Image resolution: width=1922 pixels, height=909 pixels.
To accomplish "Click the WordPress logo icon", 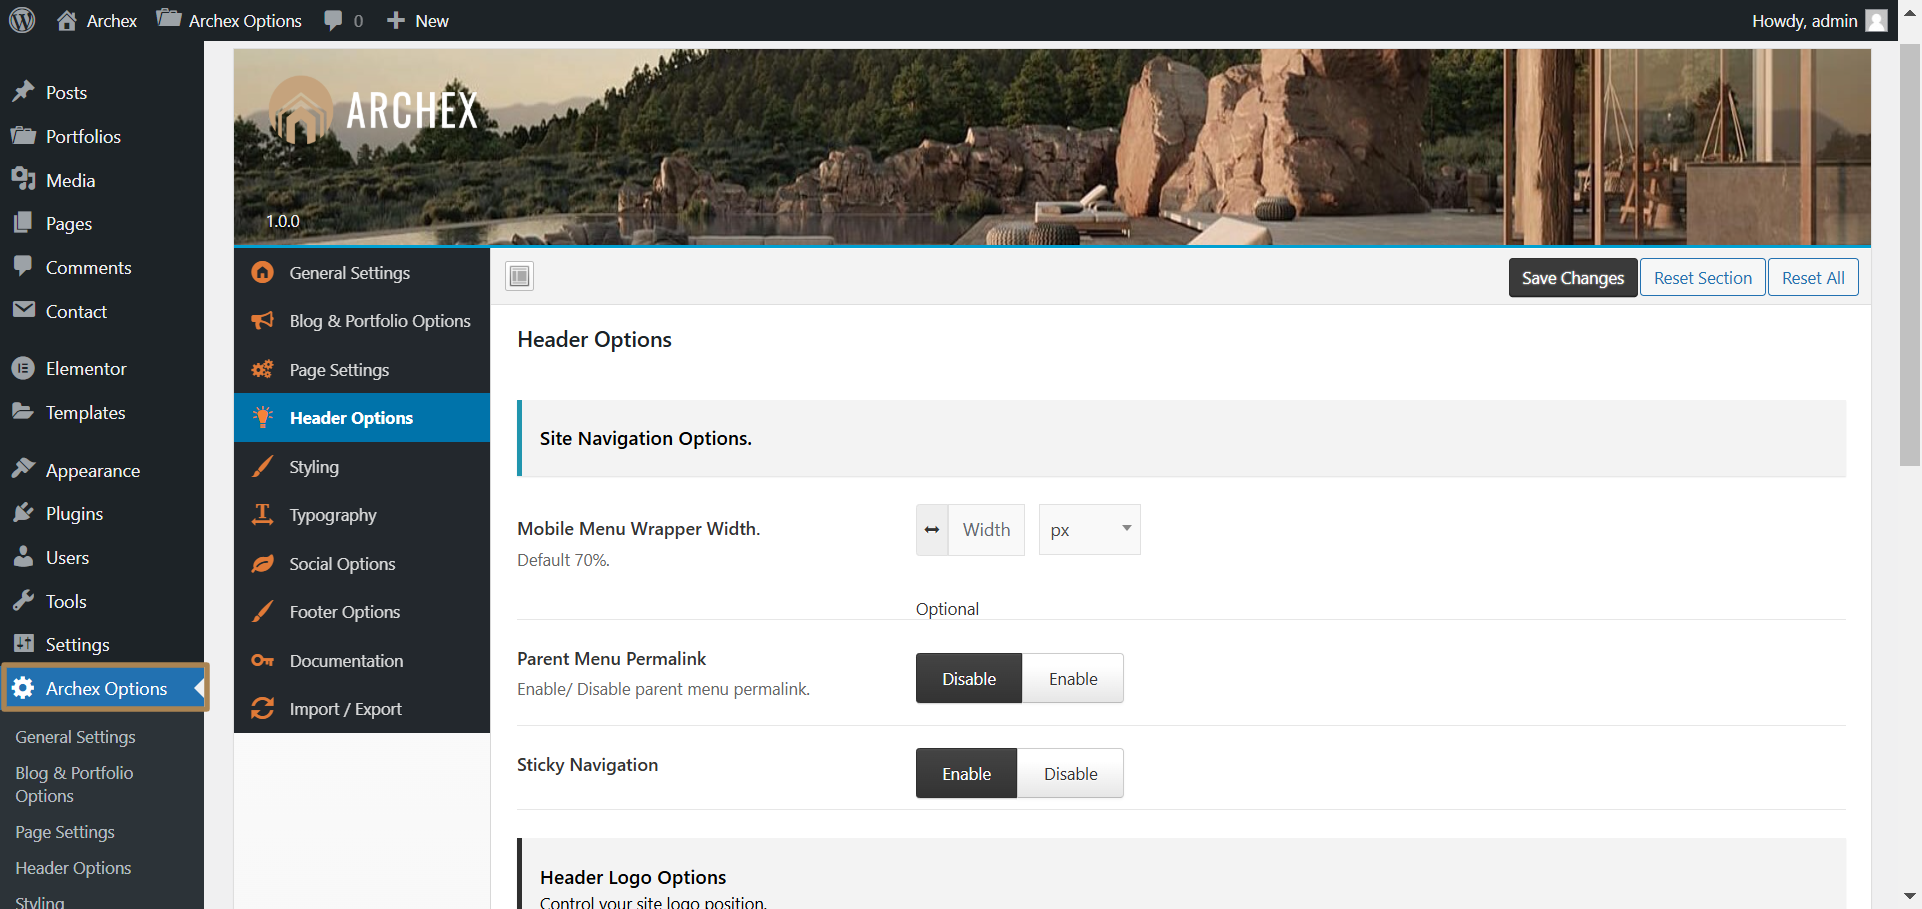I will tap(22, 20).
